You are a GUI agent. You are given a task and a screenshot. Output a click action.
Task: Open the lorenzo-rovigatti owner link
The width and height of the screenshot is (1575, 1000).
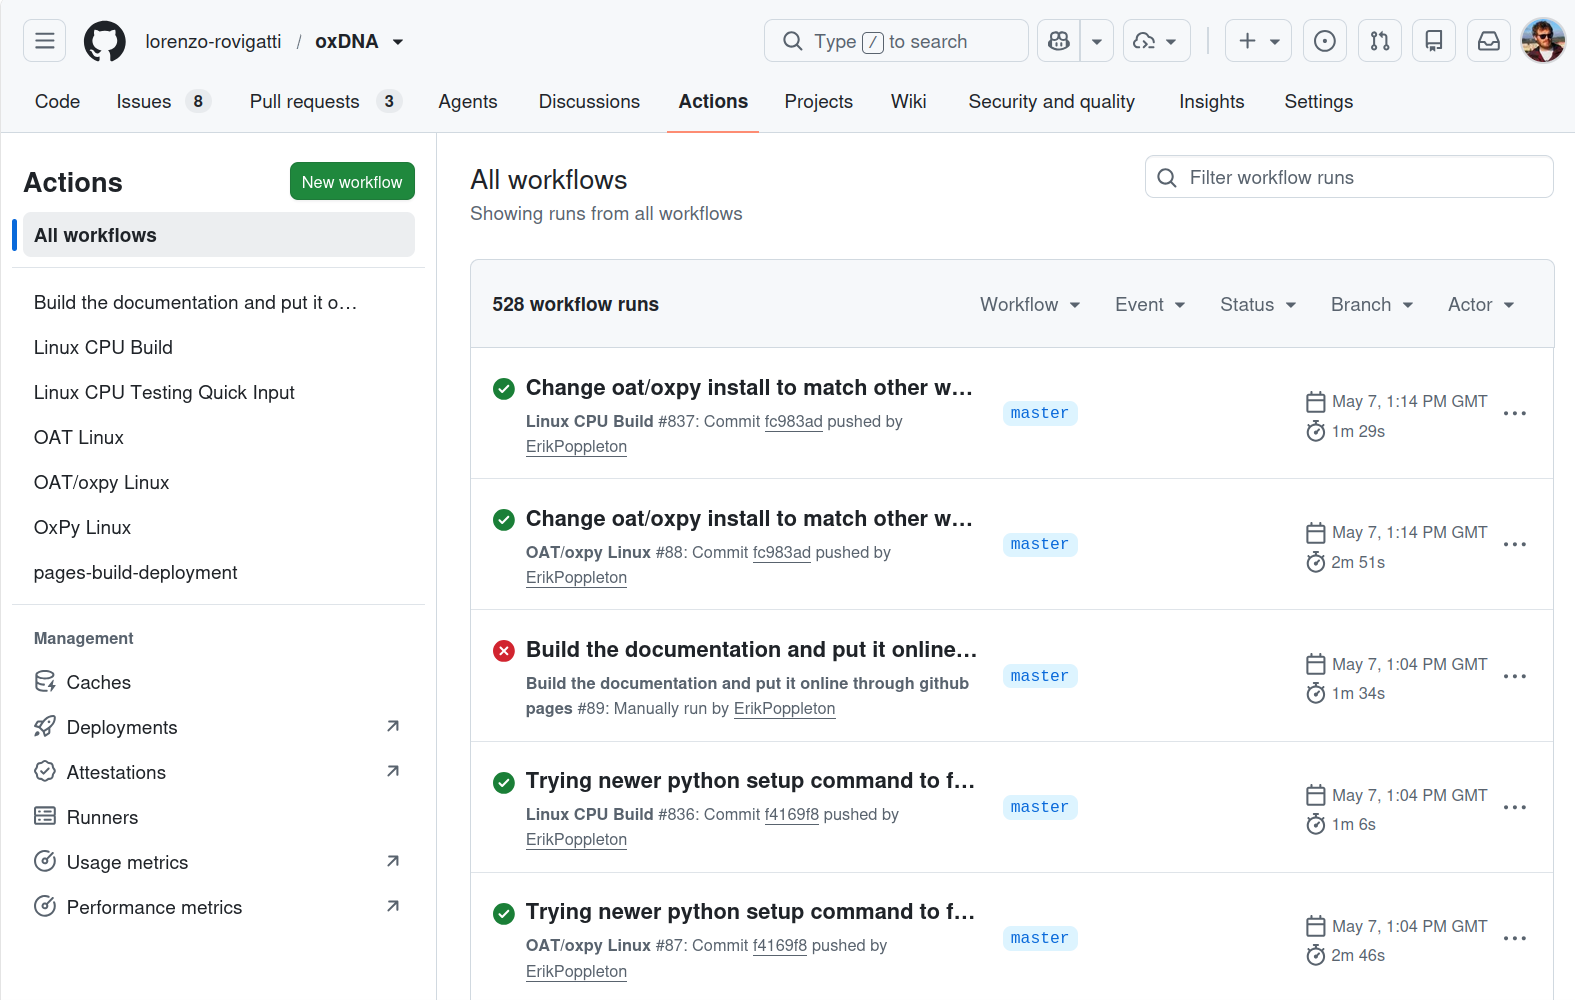click(x=213, y=41)
